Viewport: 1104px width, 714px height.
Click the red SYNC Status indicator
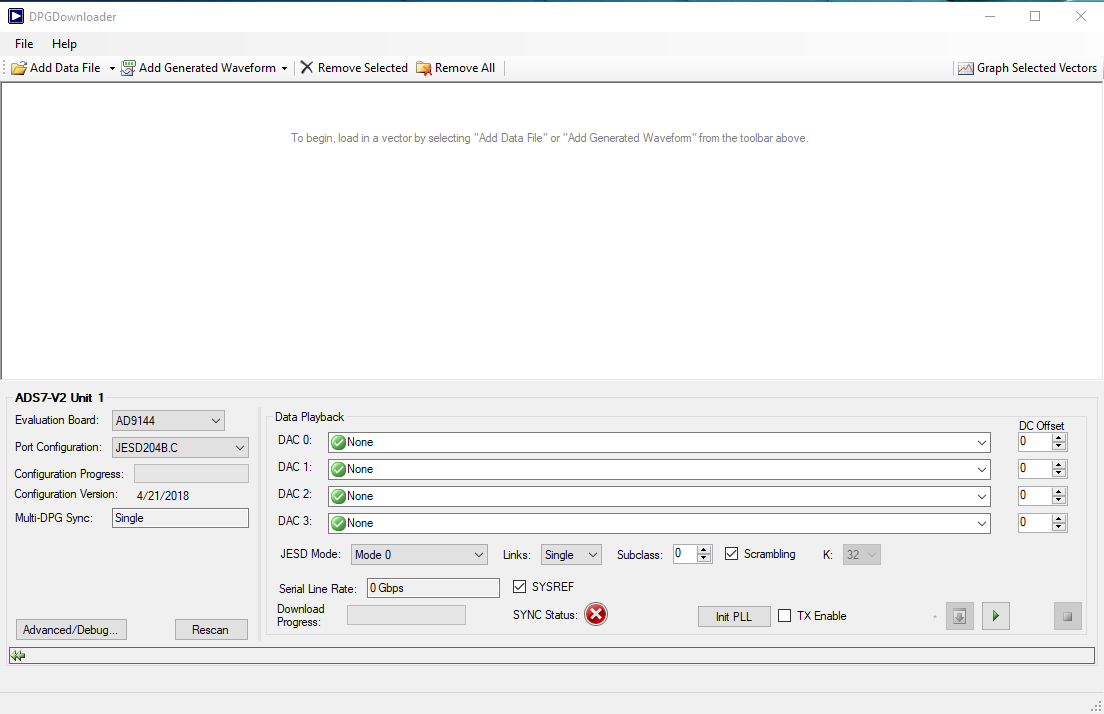(596, 614)
